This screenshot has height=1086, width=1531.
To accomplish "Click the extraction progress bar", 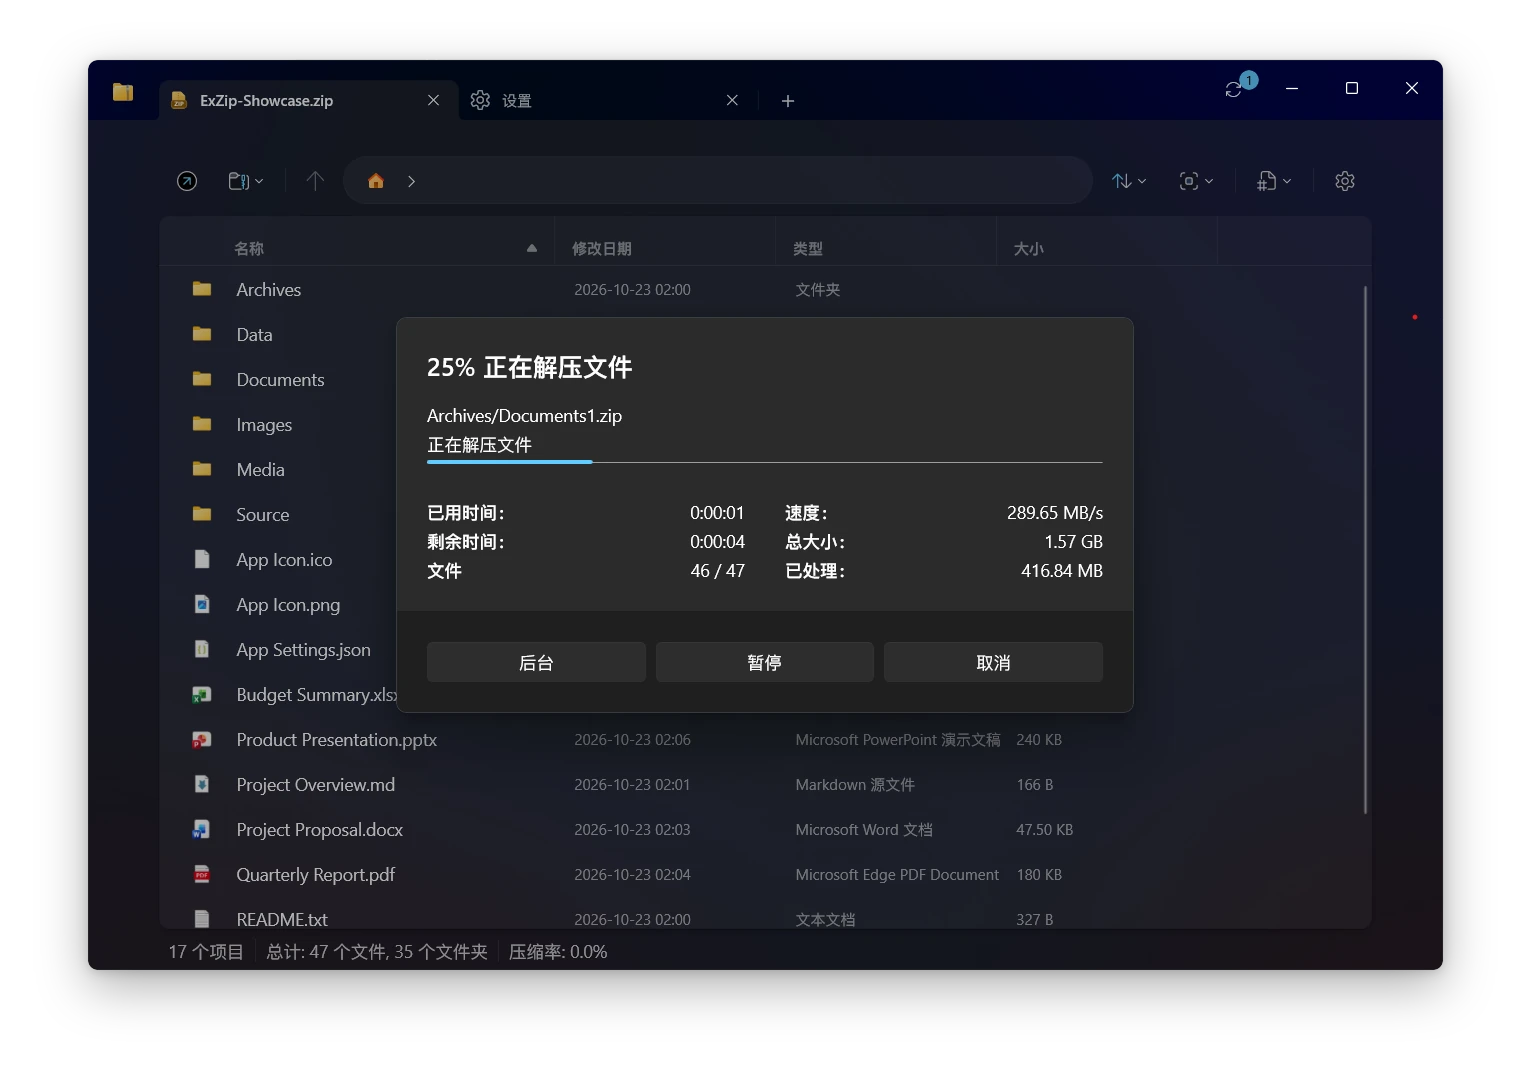I will [765, 462].
